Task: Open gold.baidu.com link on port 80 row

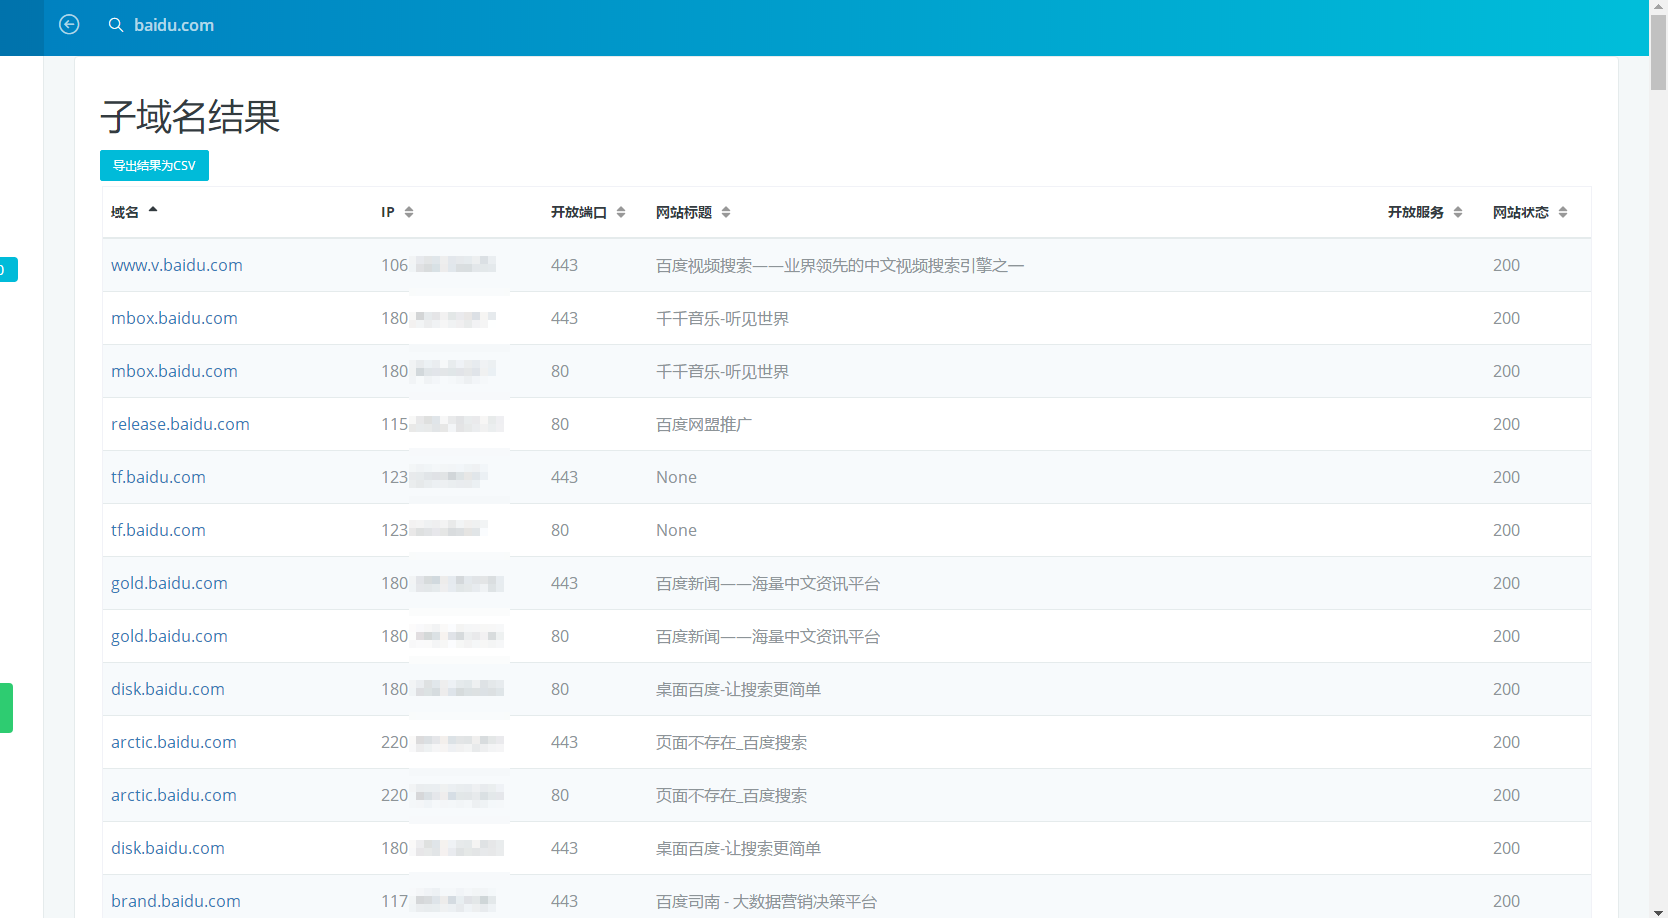Action: pyautogui.click(x=169, y=636)
